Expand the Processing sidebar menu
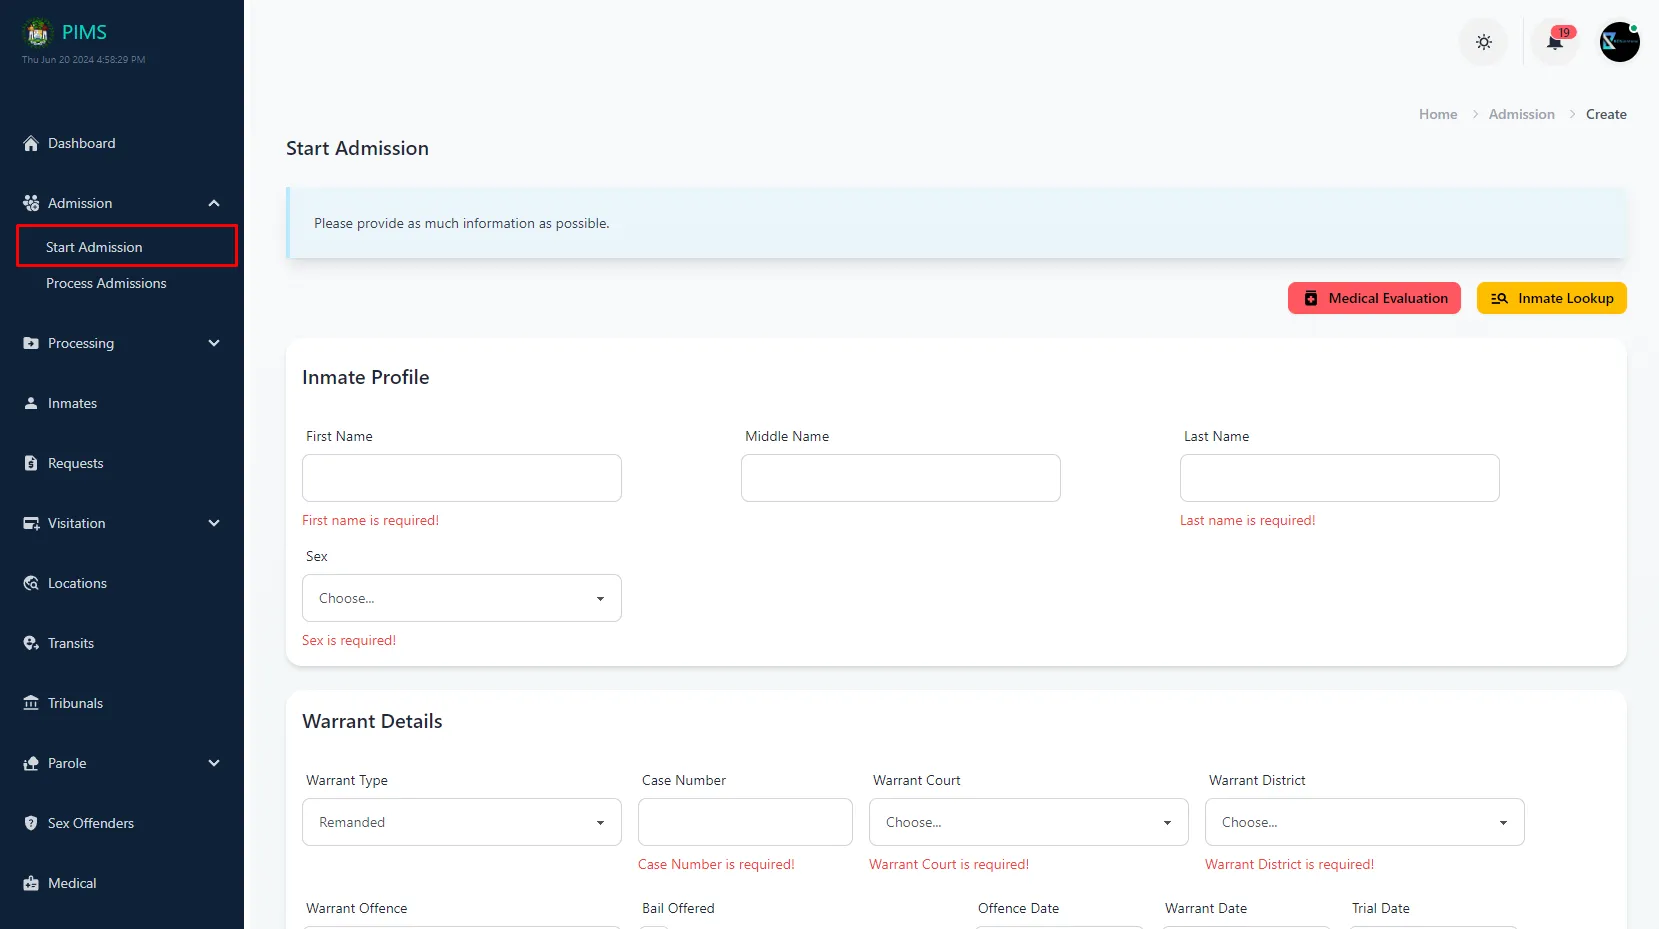The image size is (1659, 929). click(213, 343)
